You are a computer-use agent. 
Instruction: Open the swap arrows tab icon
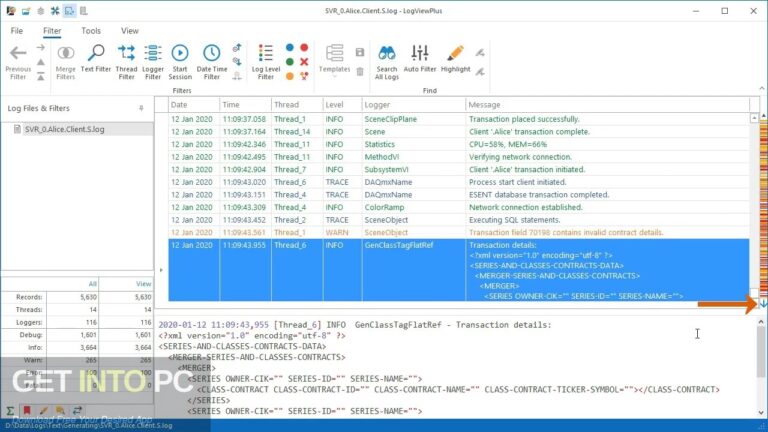pos(77,410)
